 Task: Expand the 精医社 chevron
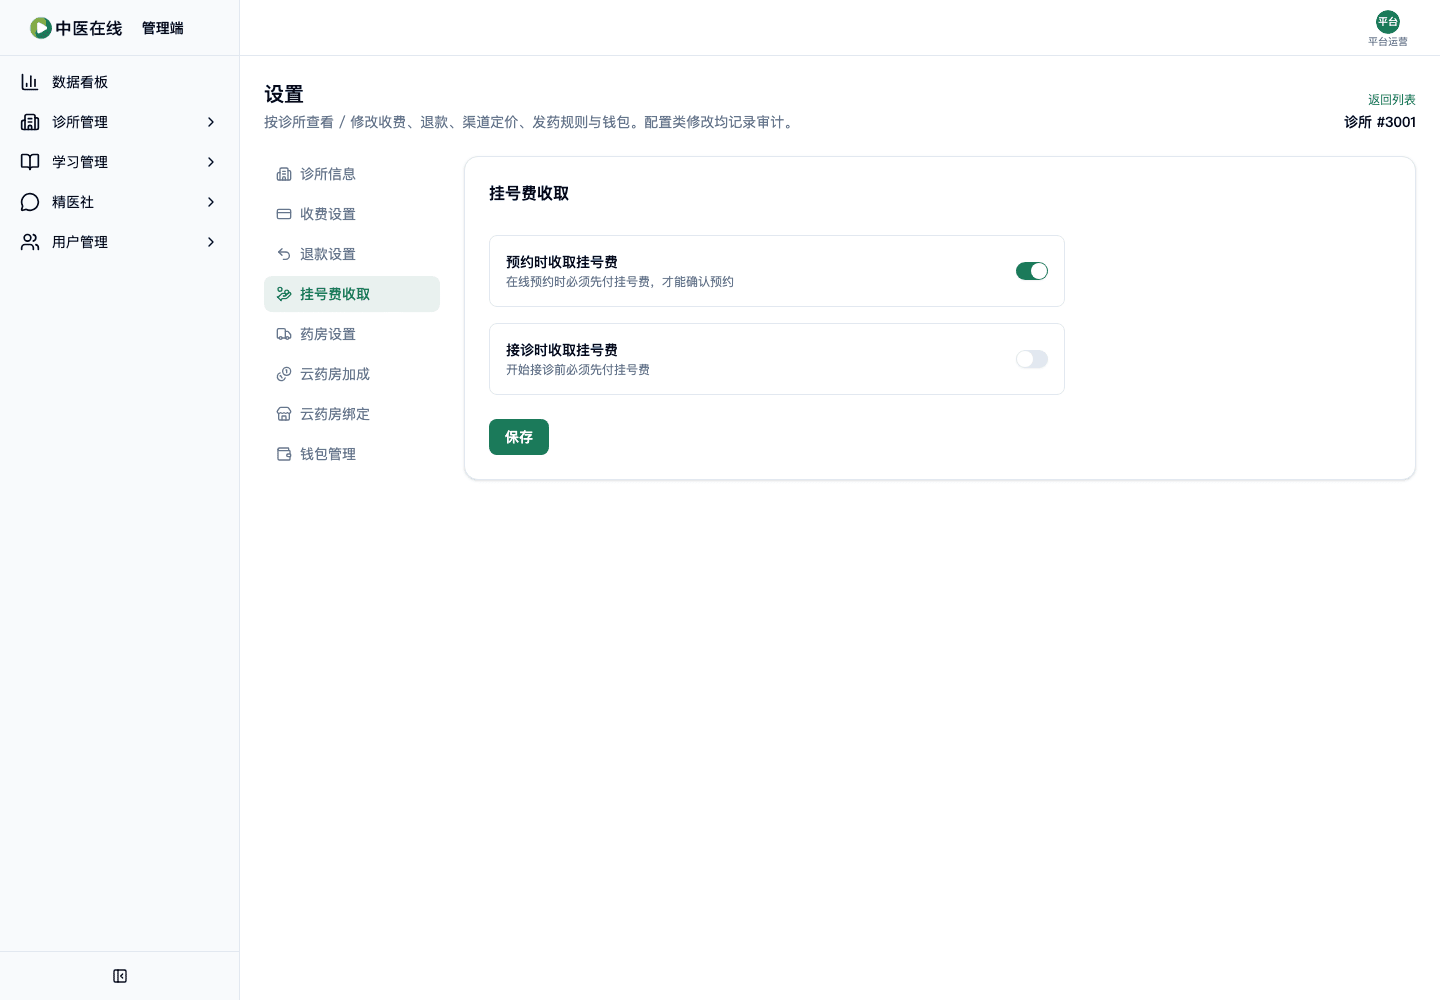coord(211,202)
